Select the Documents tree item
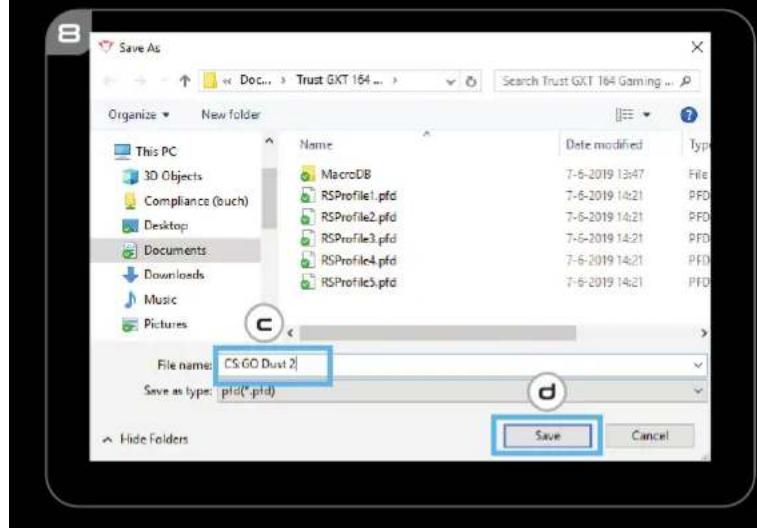This screenshot has height=528, width=757. (175, 250)
